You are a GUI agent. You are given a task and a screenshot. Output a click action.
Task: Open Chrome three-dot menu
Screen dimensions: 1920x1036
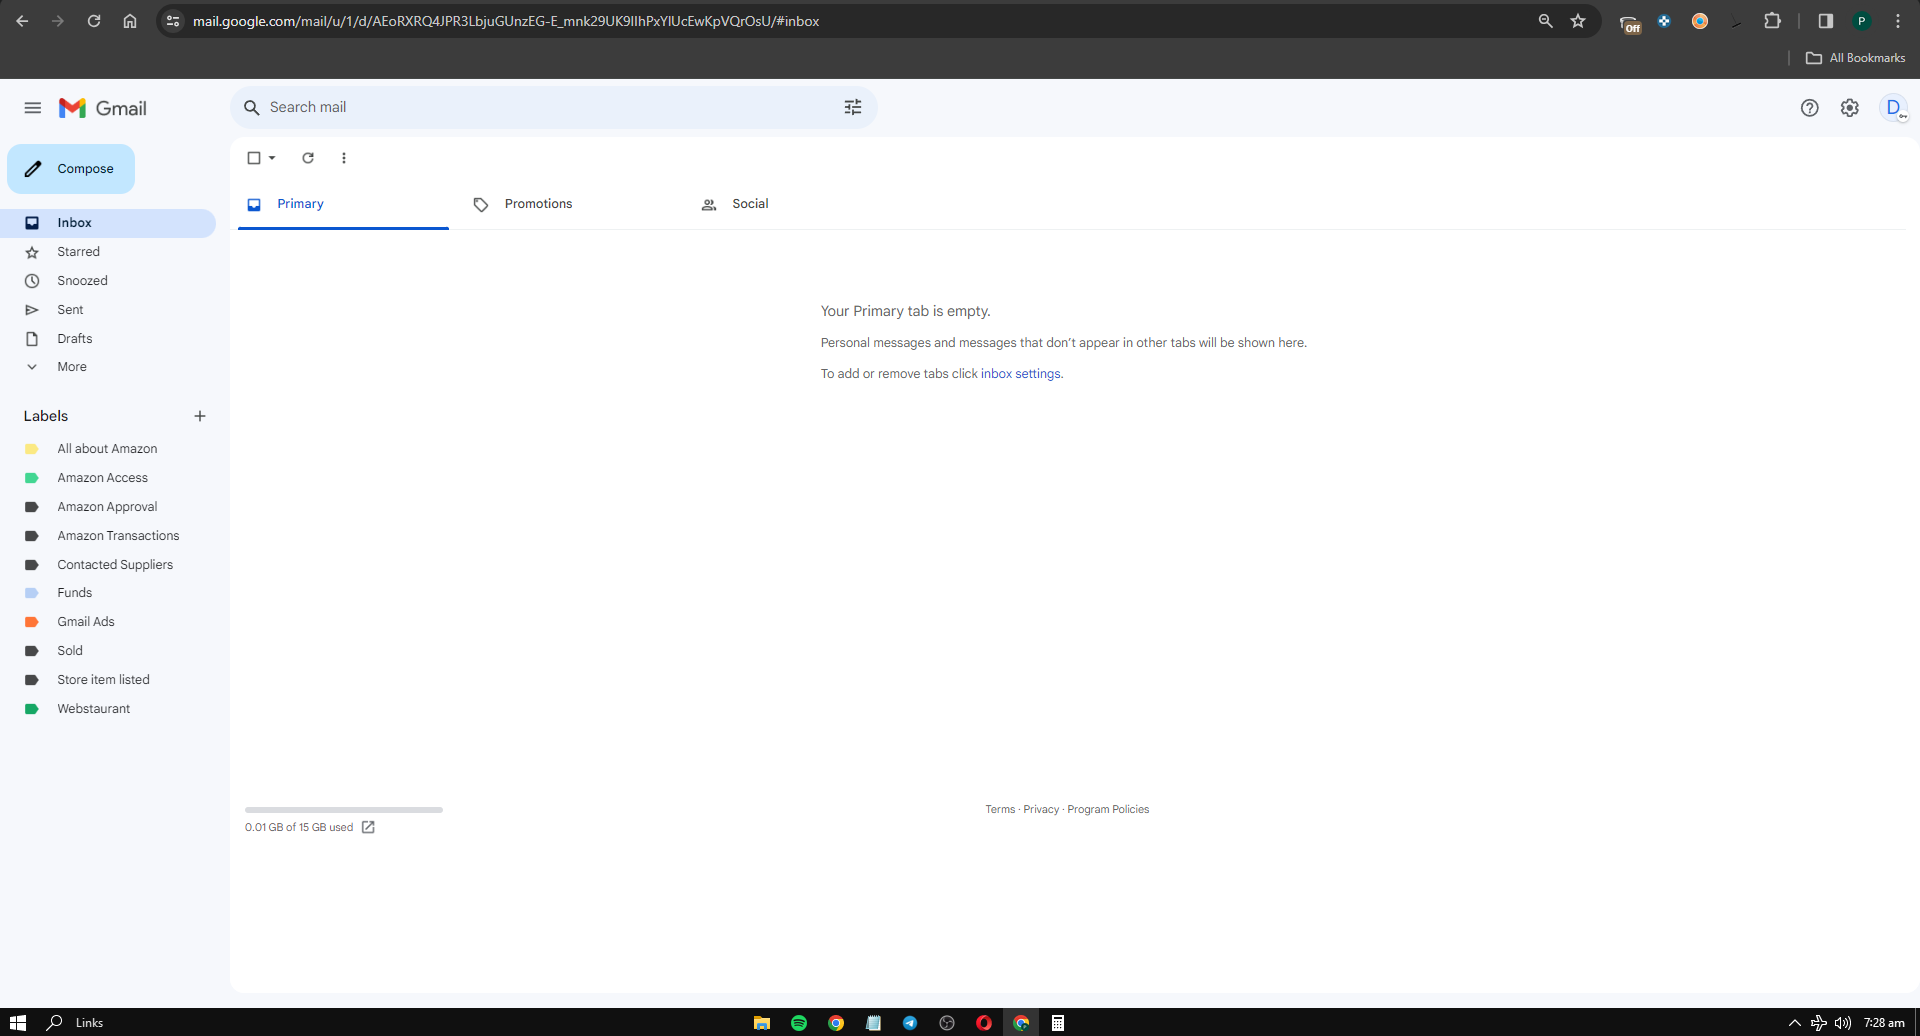pyautogui.click(x=1897, y=21)
